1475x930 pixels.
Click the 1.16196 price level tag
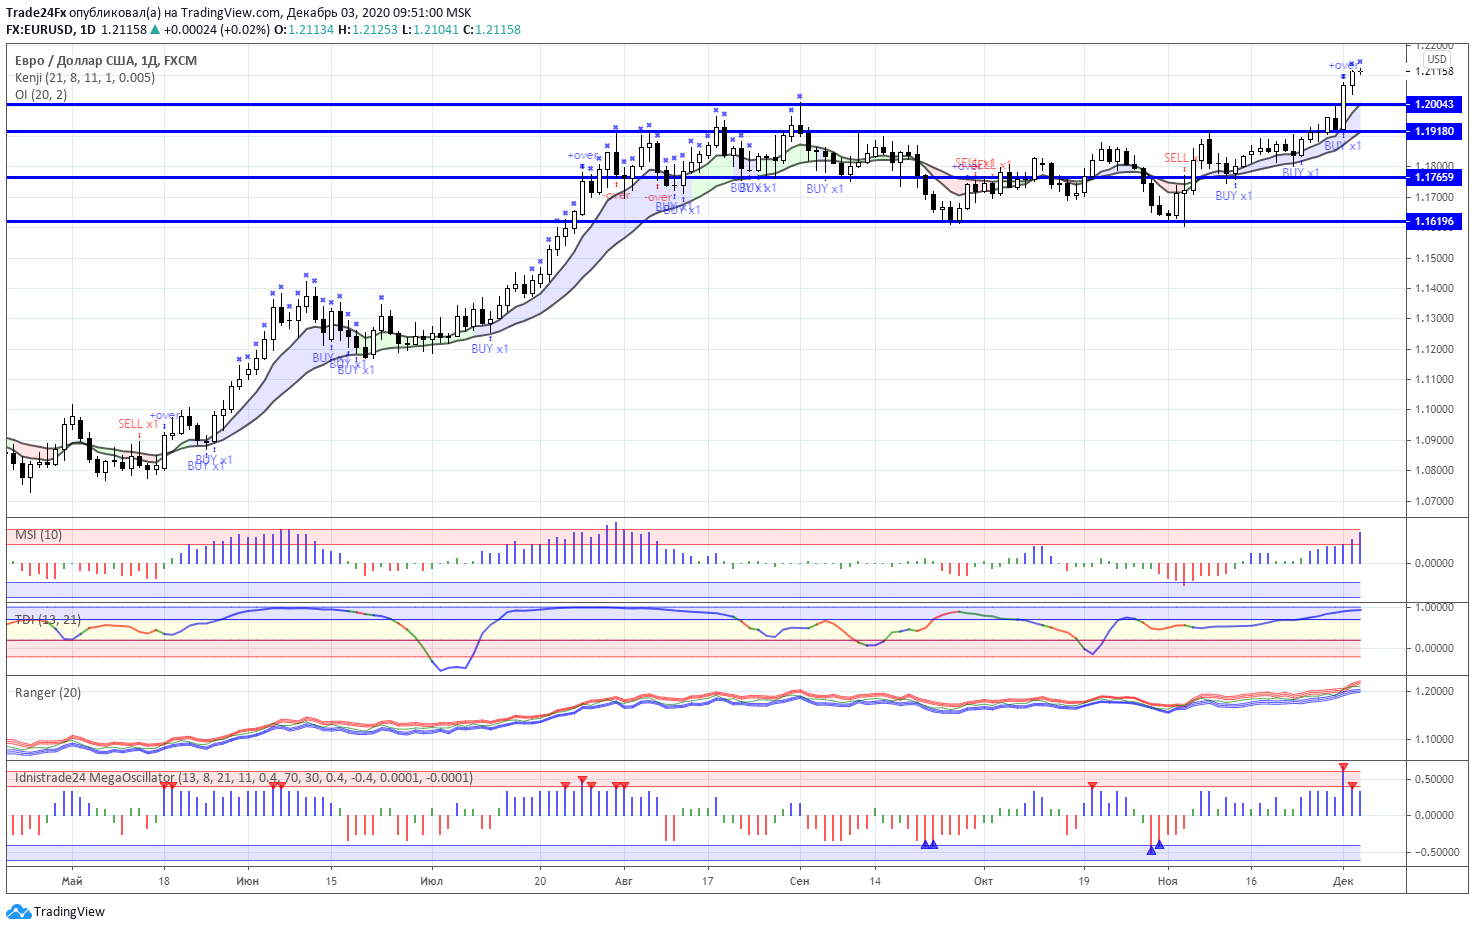pyautogui.click(x=1434, y=221)
